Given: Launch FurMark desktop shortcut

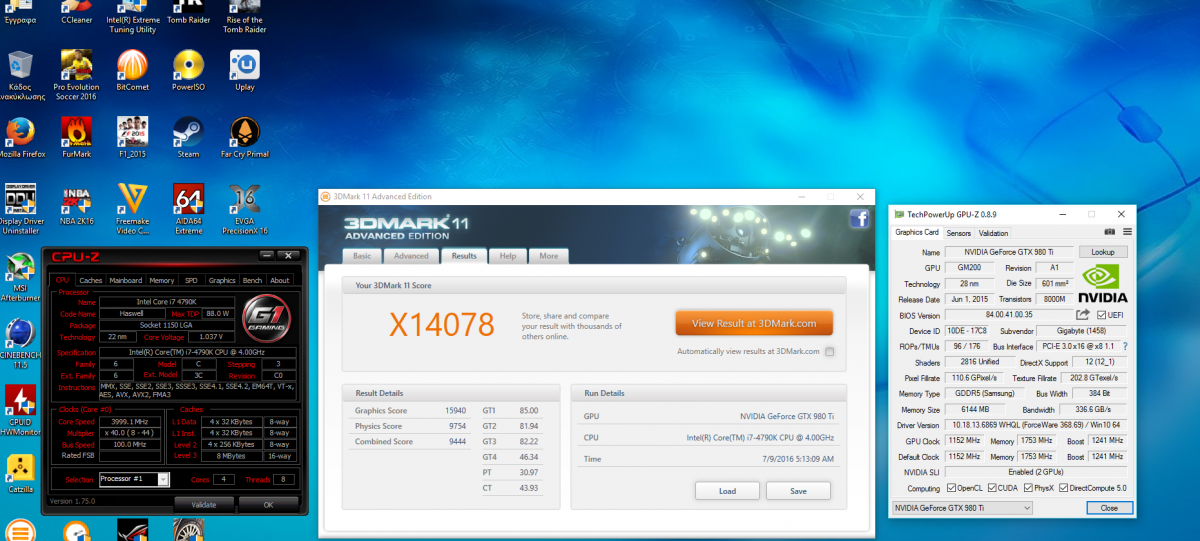Looking at the screenshot, I should coord(75,132).
